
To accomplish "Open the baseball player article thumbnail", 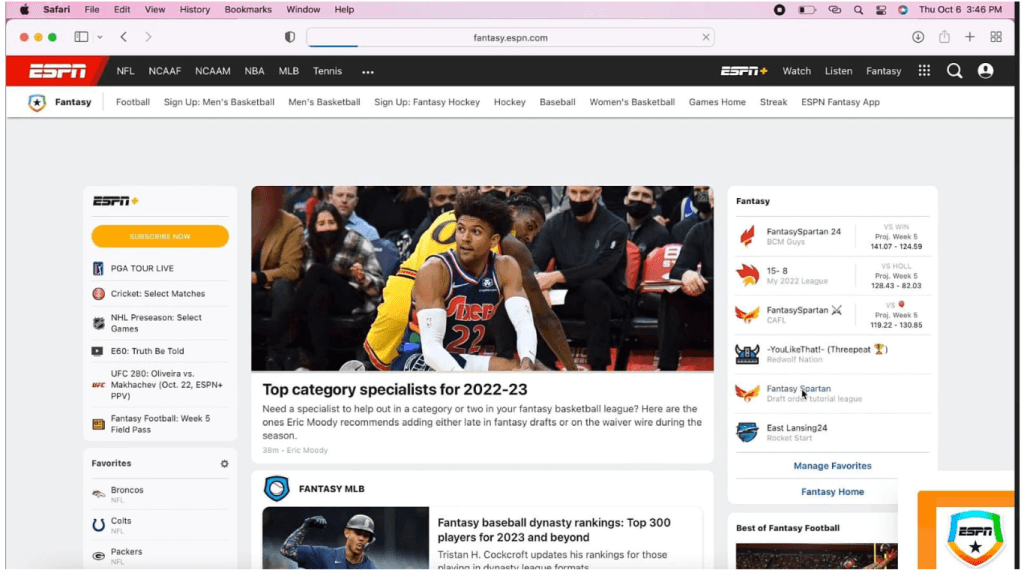I will [x=345, y=538].
